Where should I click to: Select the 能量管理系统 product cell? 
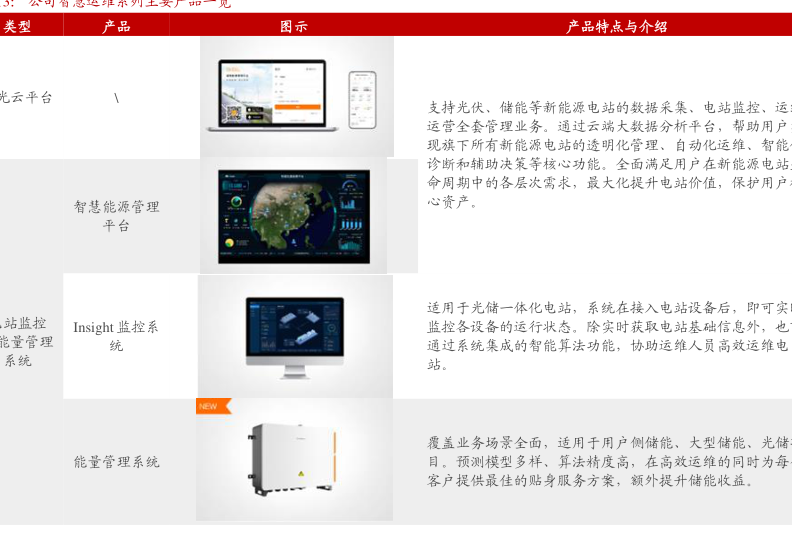coord(116,462)
